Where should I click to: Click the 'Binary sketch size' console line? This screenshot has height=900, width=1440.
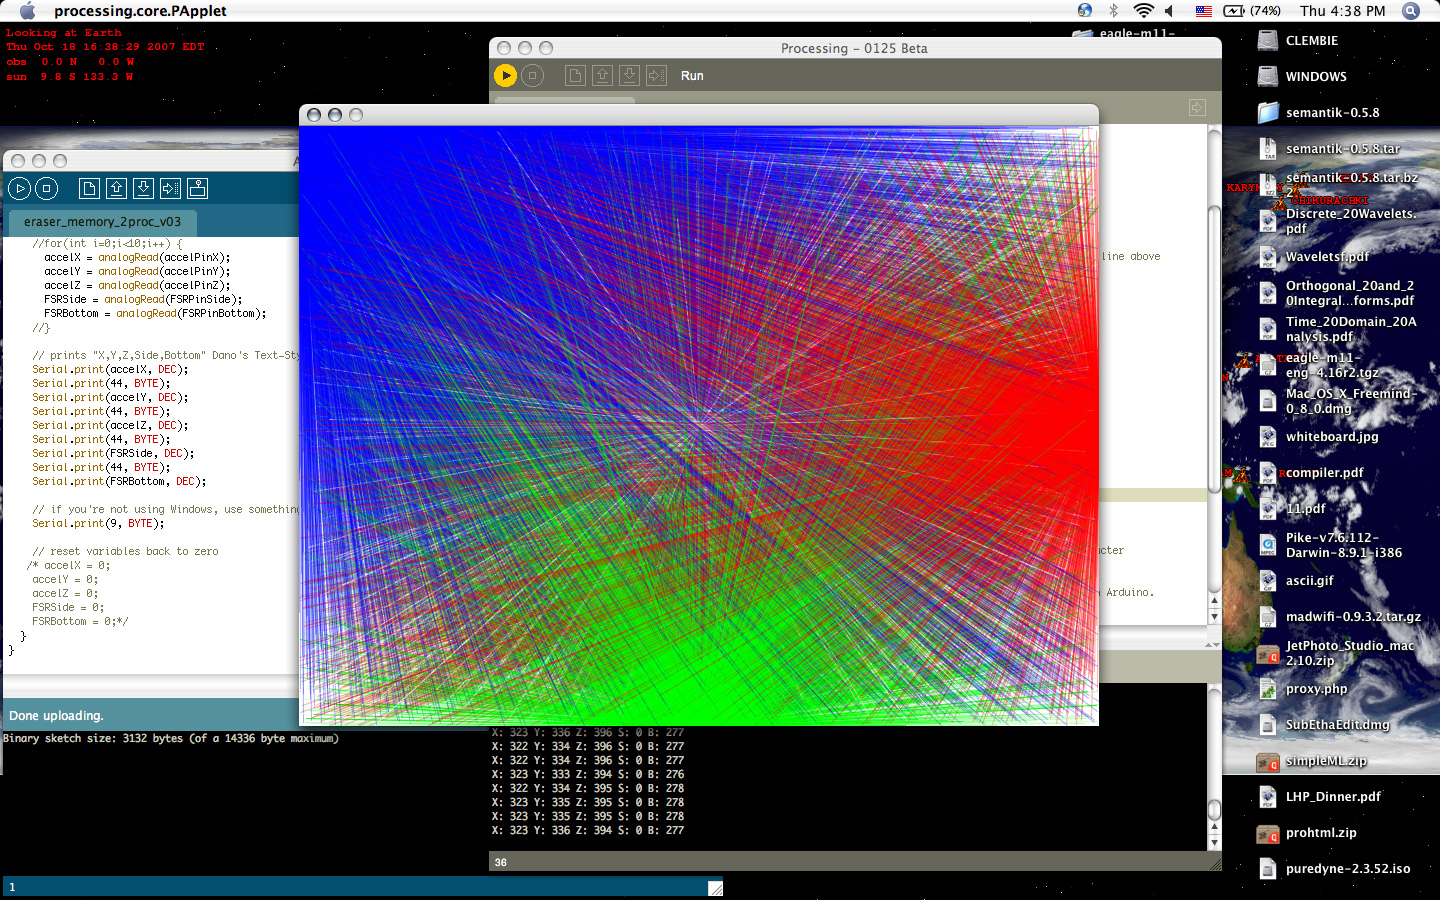click(x=171, y=739)
